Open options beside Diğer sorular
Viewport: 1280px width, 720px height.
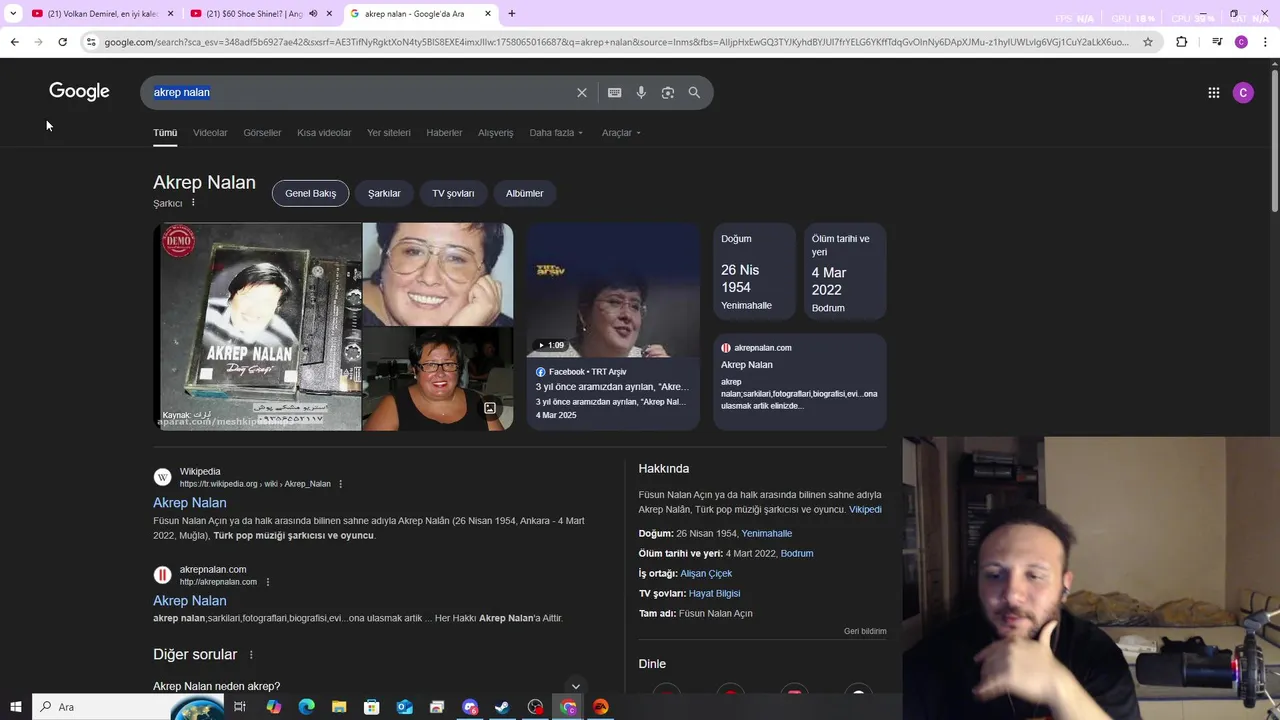251,655
